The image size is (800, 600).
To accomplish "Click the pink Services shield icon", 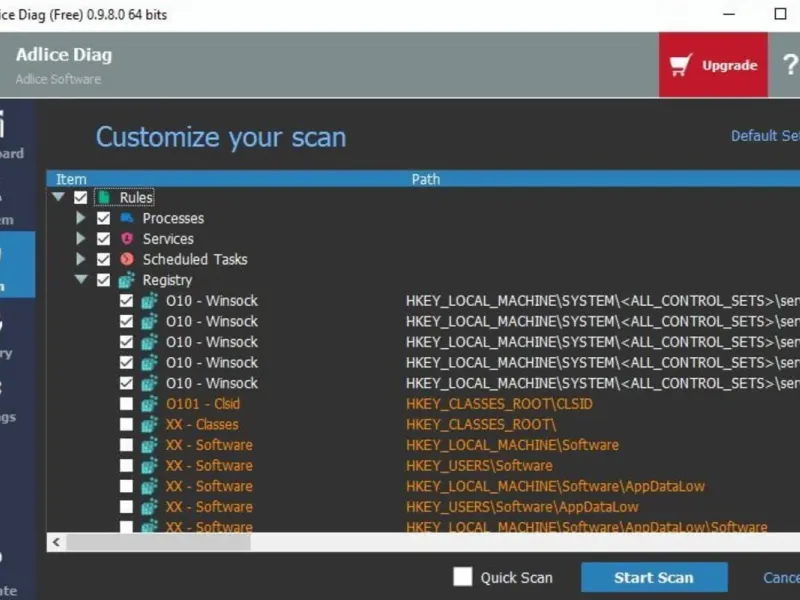I will (x=127, y=239).
